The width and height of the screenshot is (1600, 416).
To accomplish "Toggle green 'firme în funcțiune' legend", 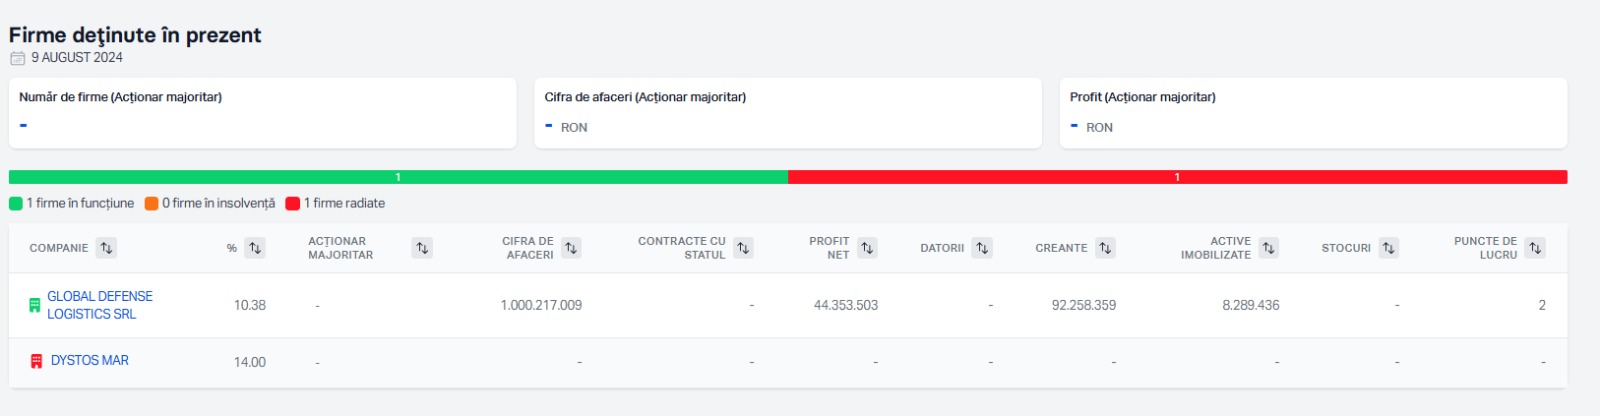I will coord(16,203).
